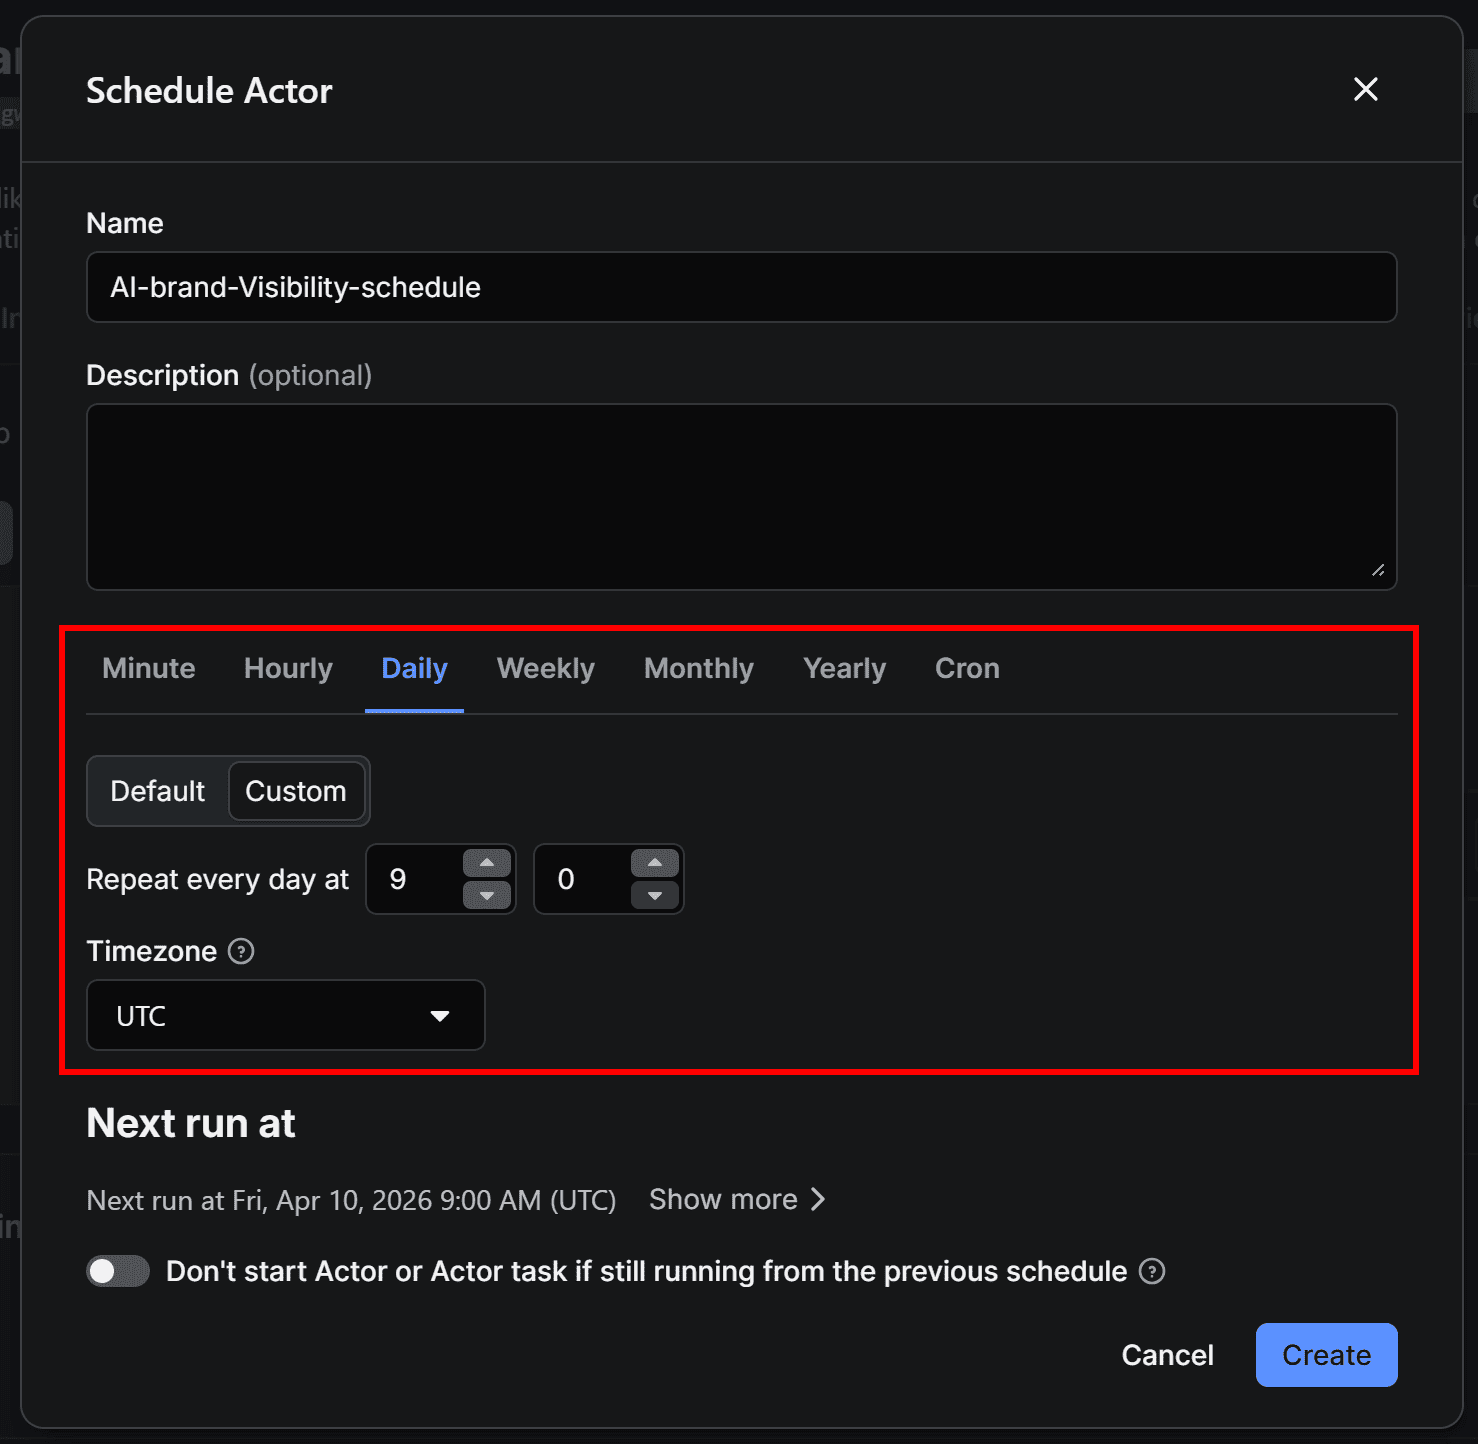Increase the minute value using the up arrow
The width and height of the screenshot is (1478, 1444).
point(655,862)
